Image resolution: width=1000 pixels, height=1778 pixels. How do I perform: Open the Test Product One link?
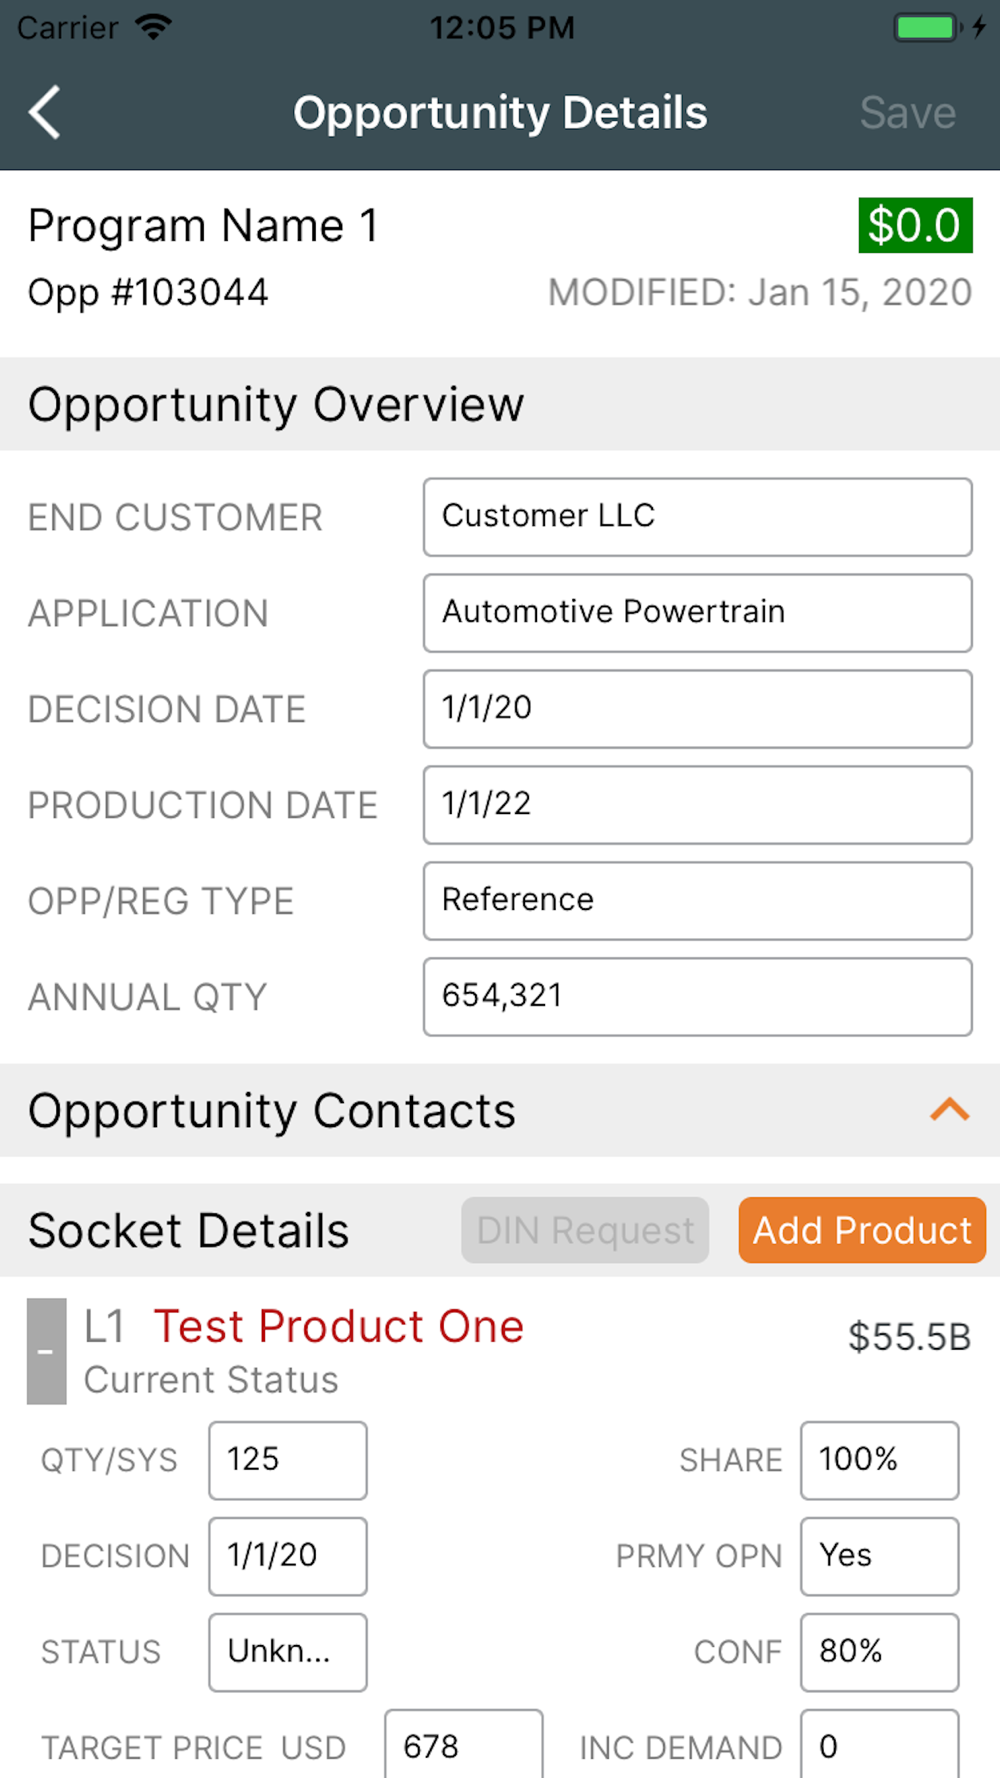(339, 1326)
